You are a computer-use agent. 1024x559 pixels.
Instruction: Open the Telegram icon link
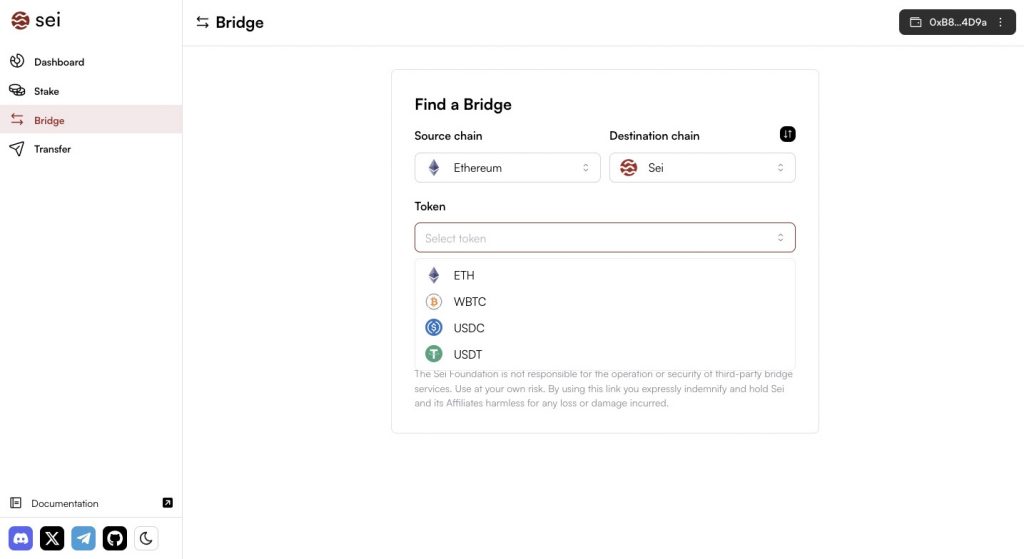pos(83,539)
